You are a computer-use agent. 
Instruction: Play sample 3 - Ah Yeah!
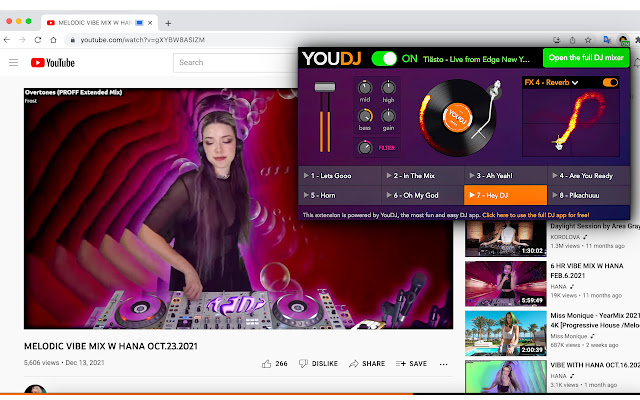(x=505, y=176)
